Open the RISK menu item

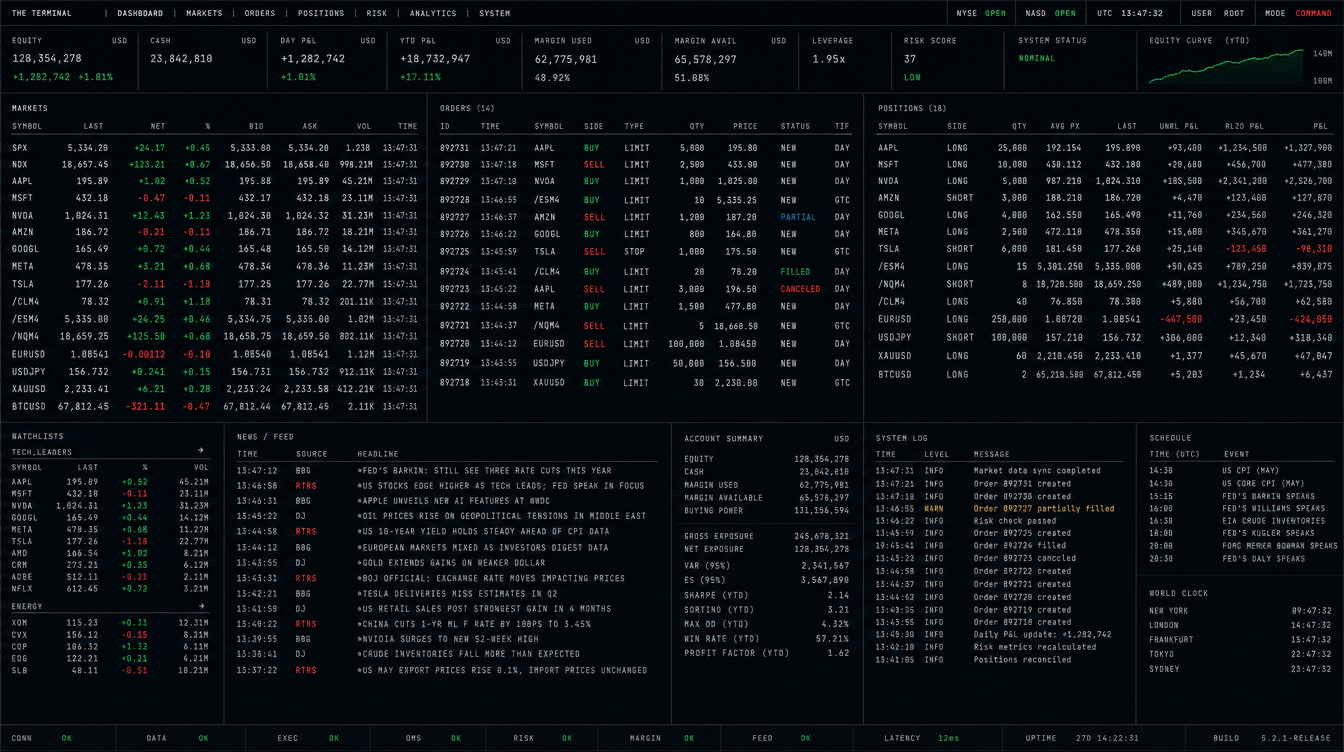click(377, 13)
